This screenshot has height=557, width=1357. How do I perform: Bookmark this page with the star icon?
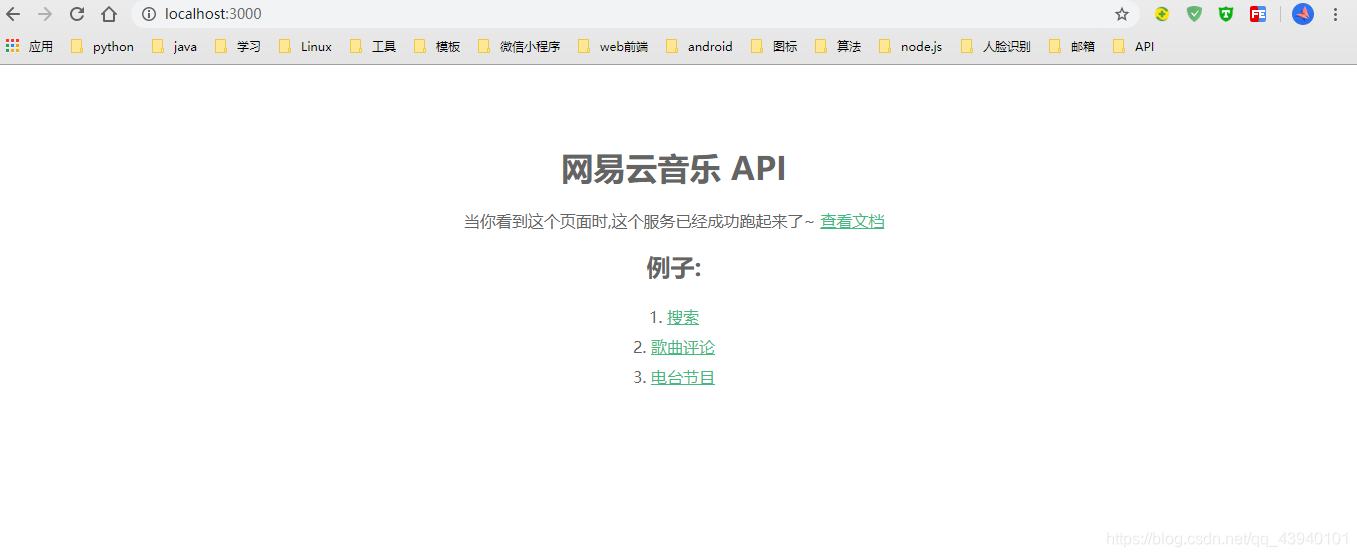point(1122,14)
